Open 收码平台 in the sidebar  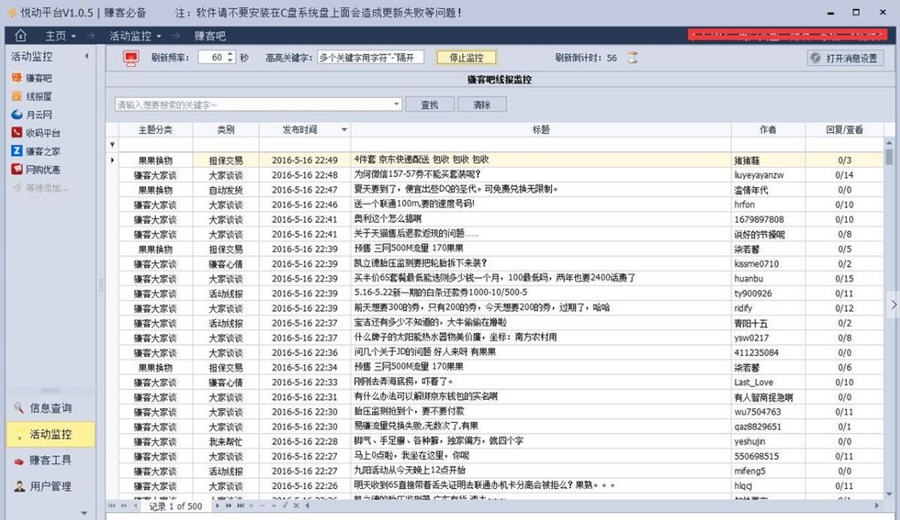pyautogui.click(x=36, y=133)
